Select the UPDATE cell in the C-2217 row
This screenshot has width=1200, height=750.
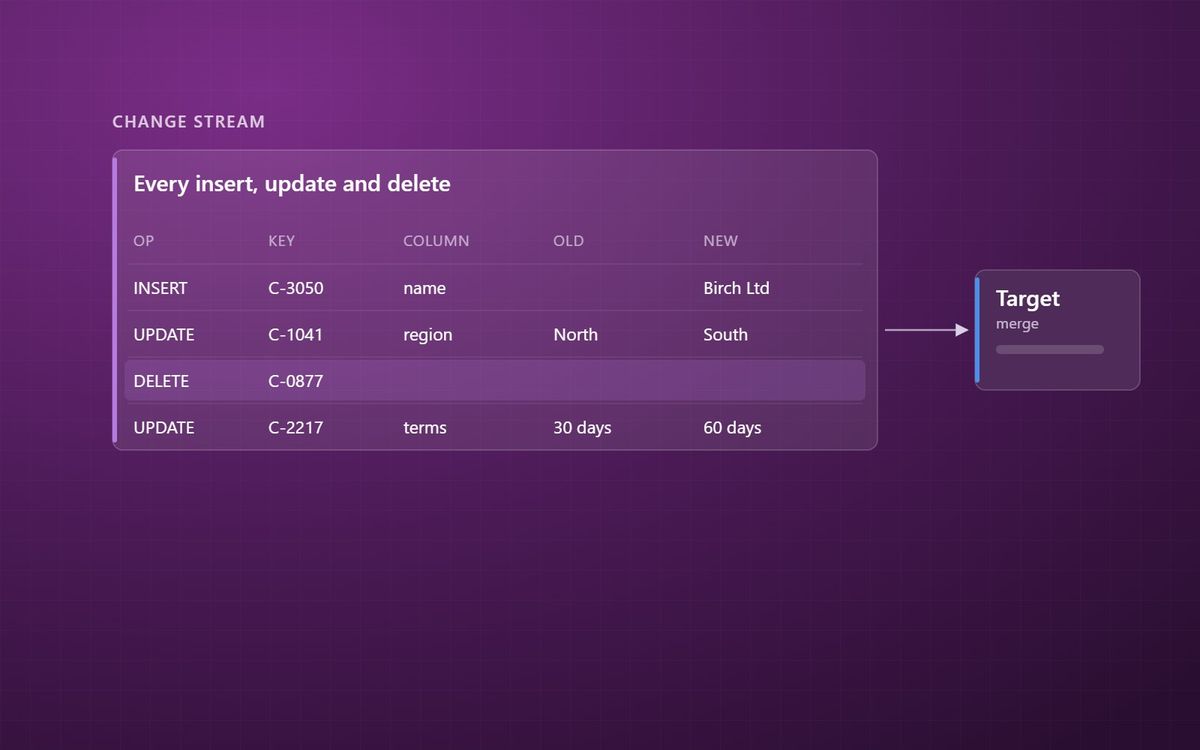164,428
